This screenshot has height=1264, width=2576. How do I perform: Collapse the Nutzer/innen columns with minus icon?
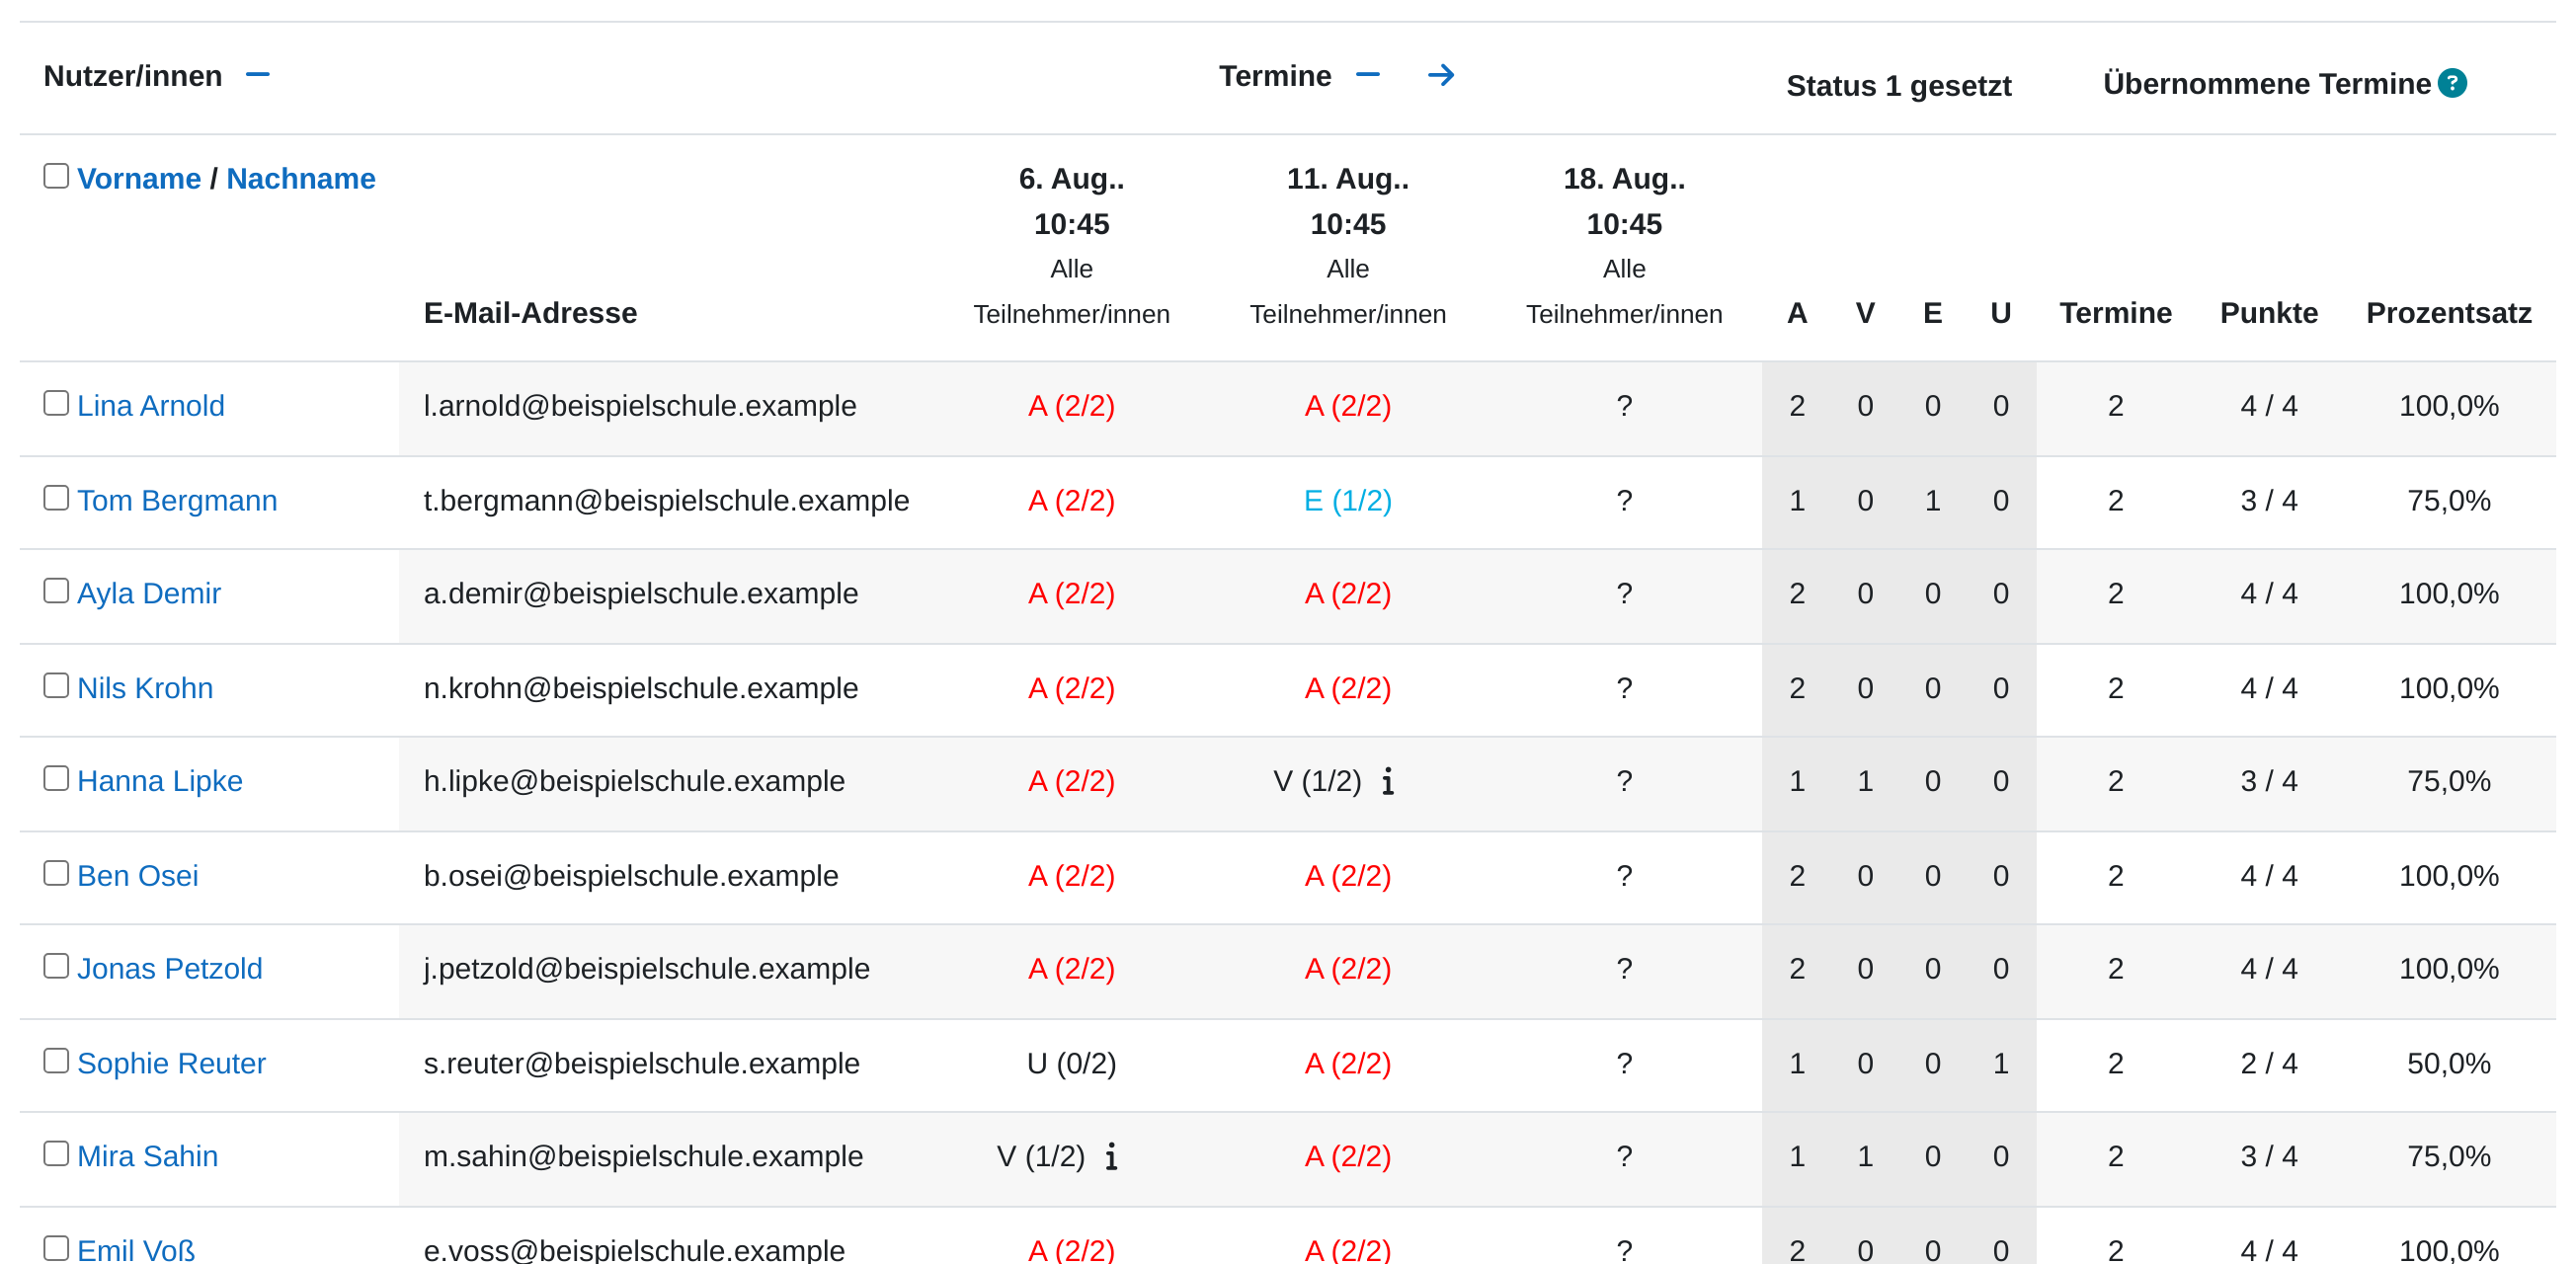tap(258, 75)
